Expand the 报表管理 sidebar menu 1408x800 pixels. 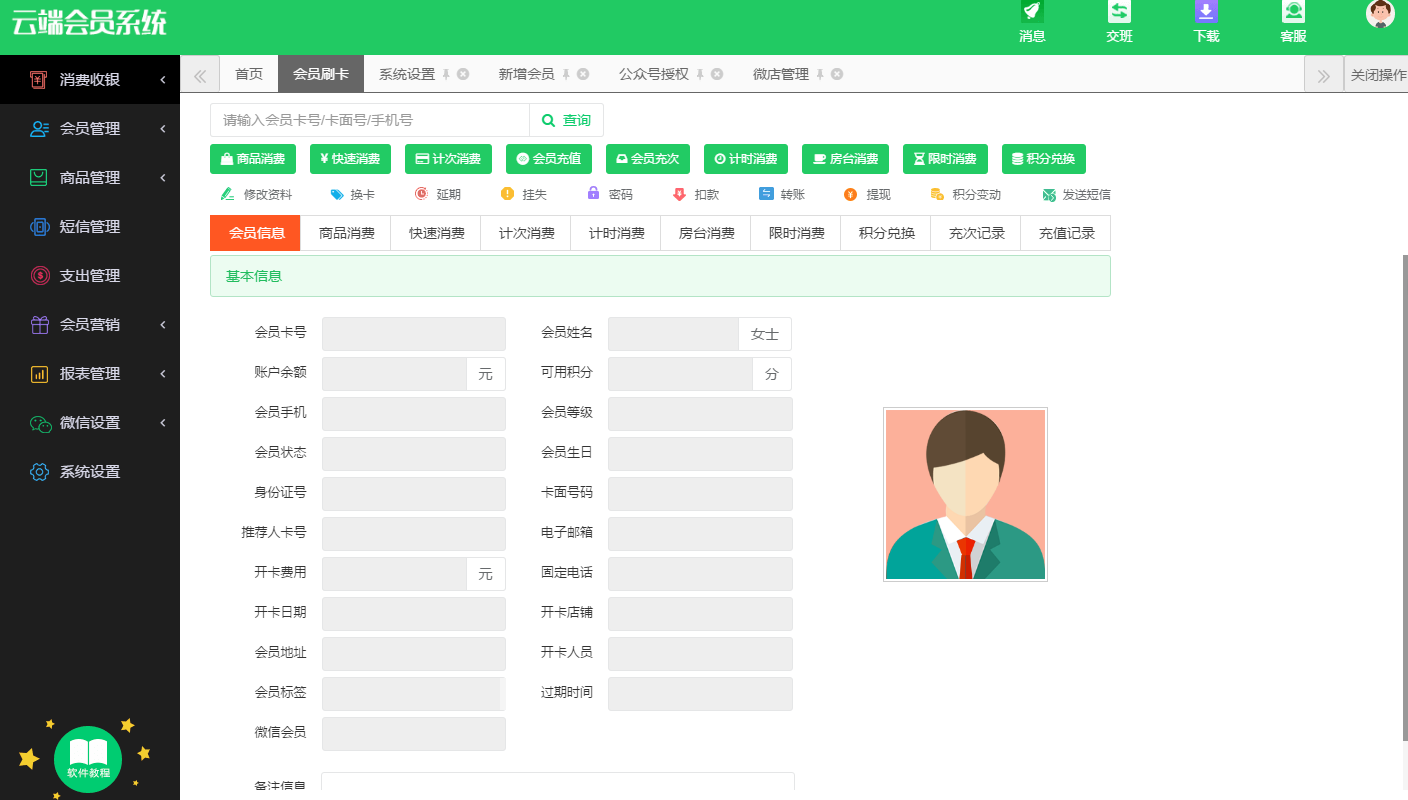[90, 373]
